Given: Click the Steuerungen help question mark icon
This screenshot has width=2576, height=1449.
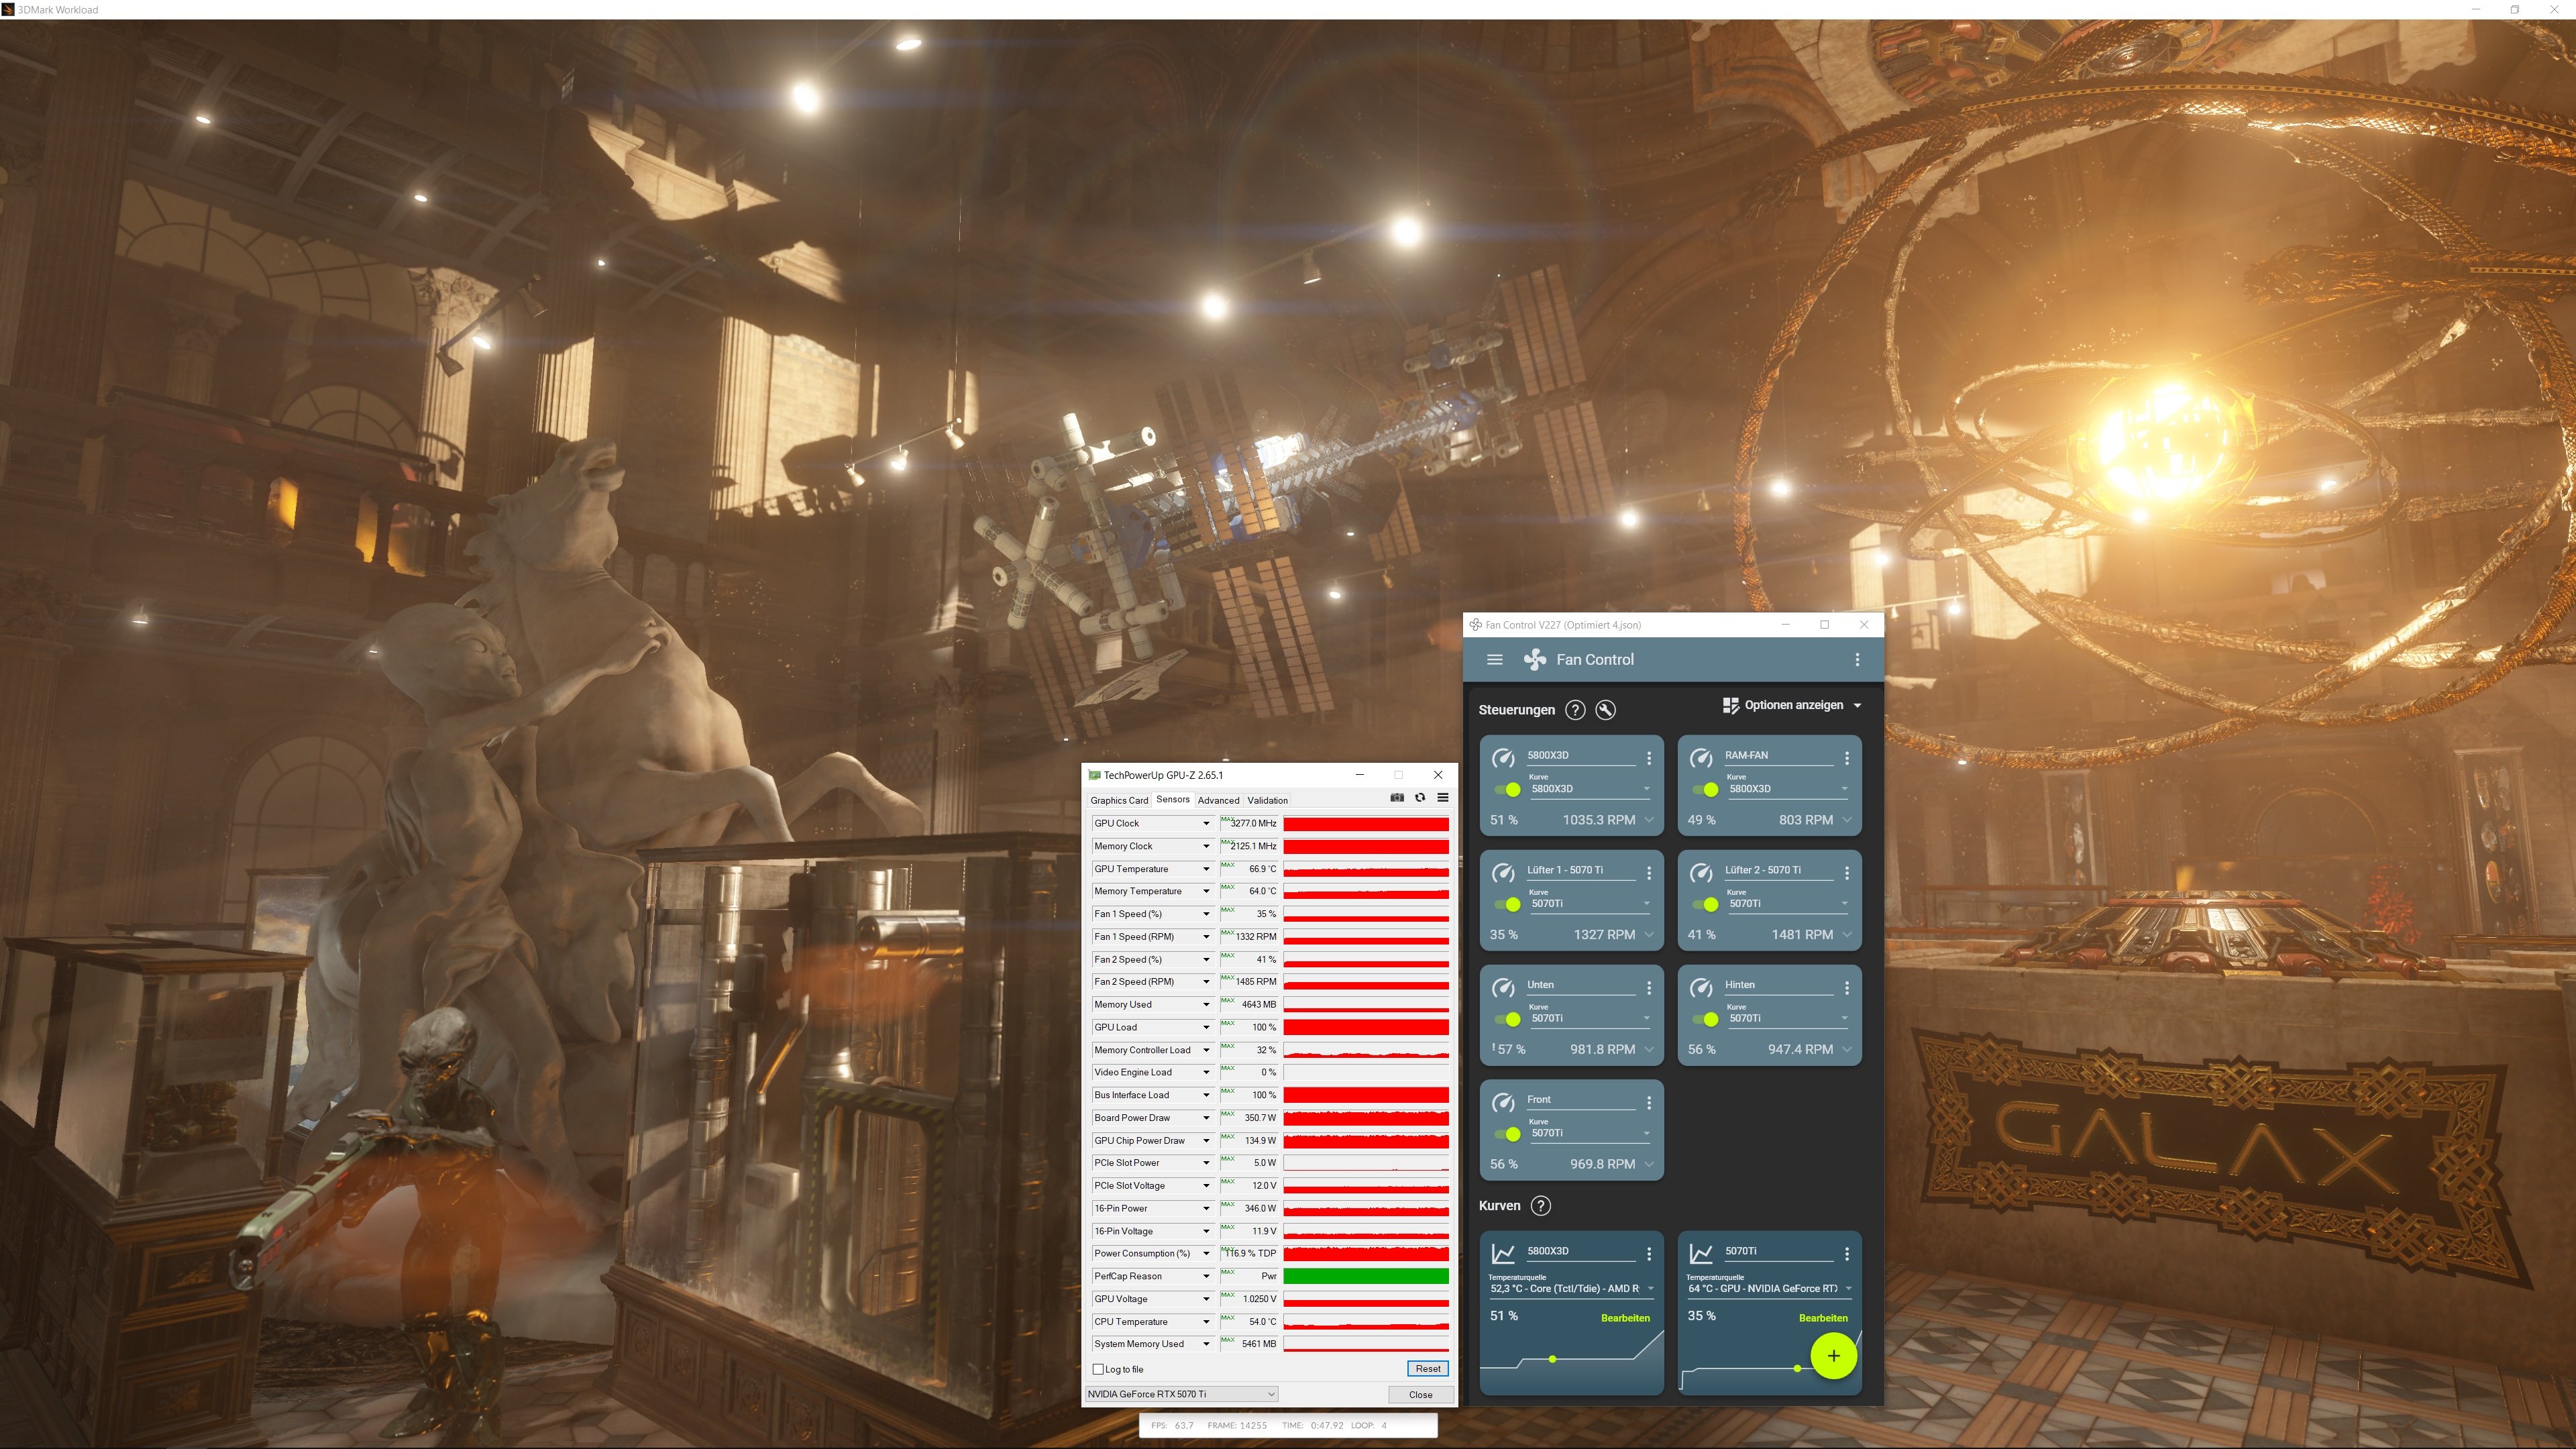Looking at the screenshot, I should (1575, 710).
